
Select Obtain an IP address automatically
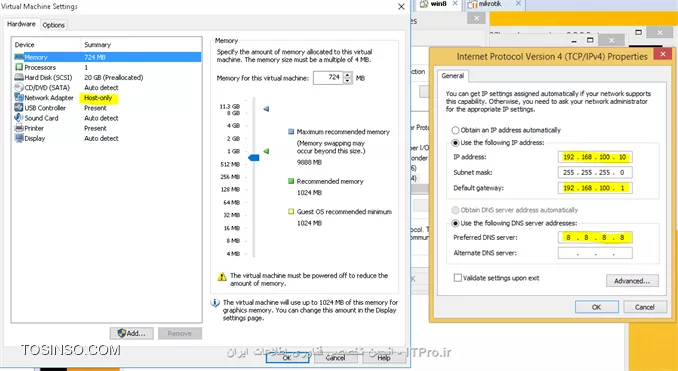pyautogui.click(x=455, y=130)
